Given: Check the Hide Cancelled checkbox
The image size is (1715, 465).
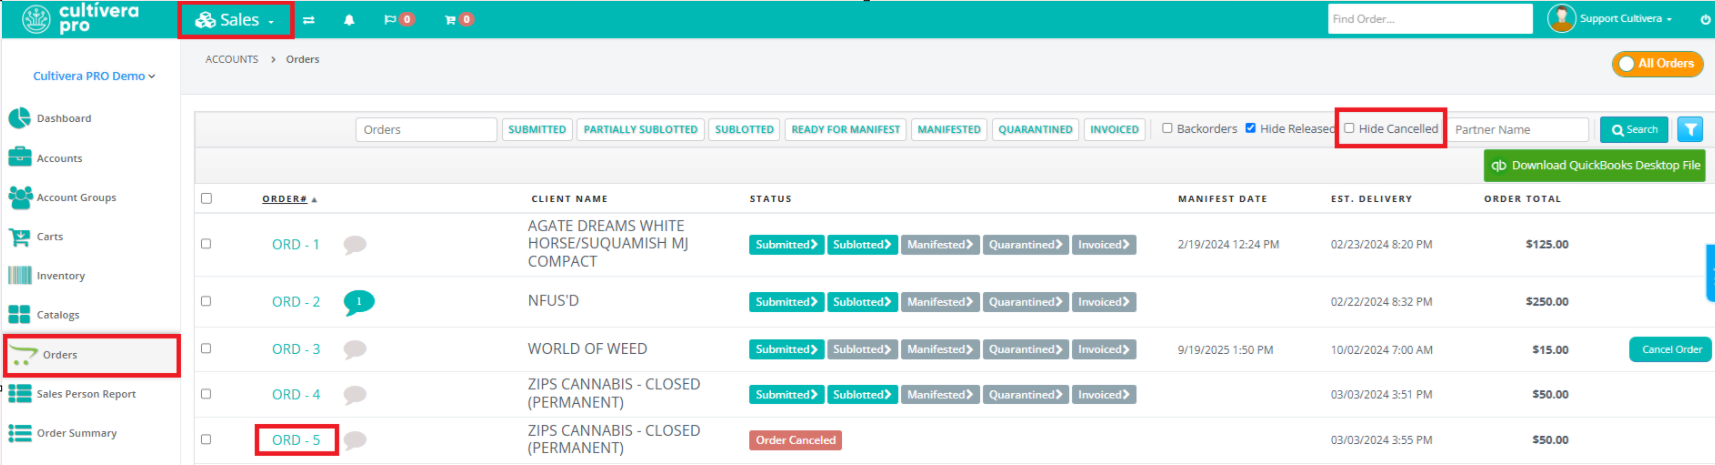Looking at the screenshot, I should (1349, 128).
